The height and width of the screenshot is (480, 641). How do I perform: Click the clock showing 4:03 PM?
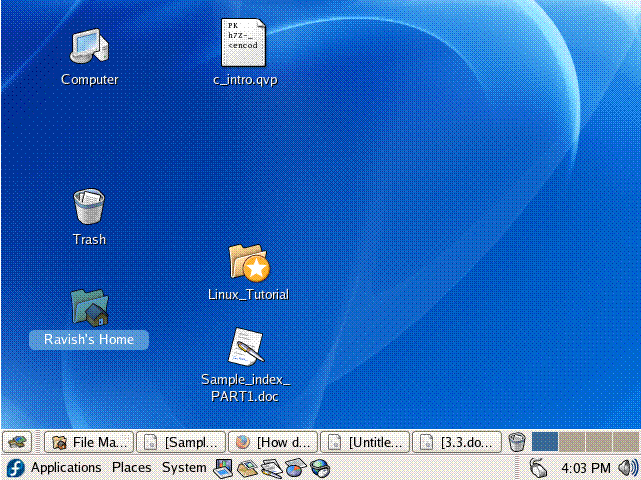click(x=586, y=467)
